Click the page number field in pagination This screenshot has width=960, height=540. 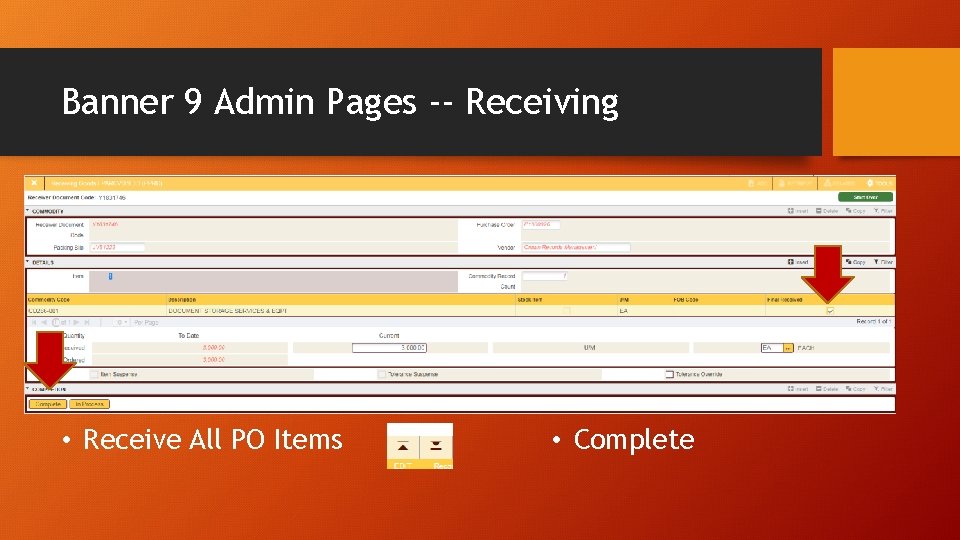[56, 322]
